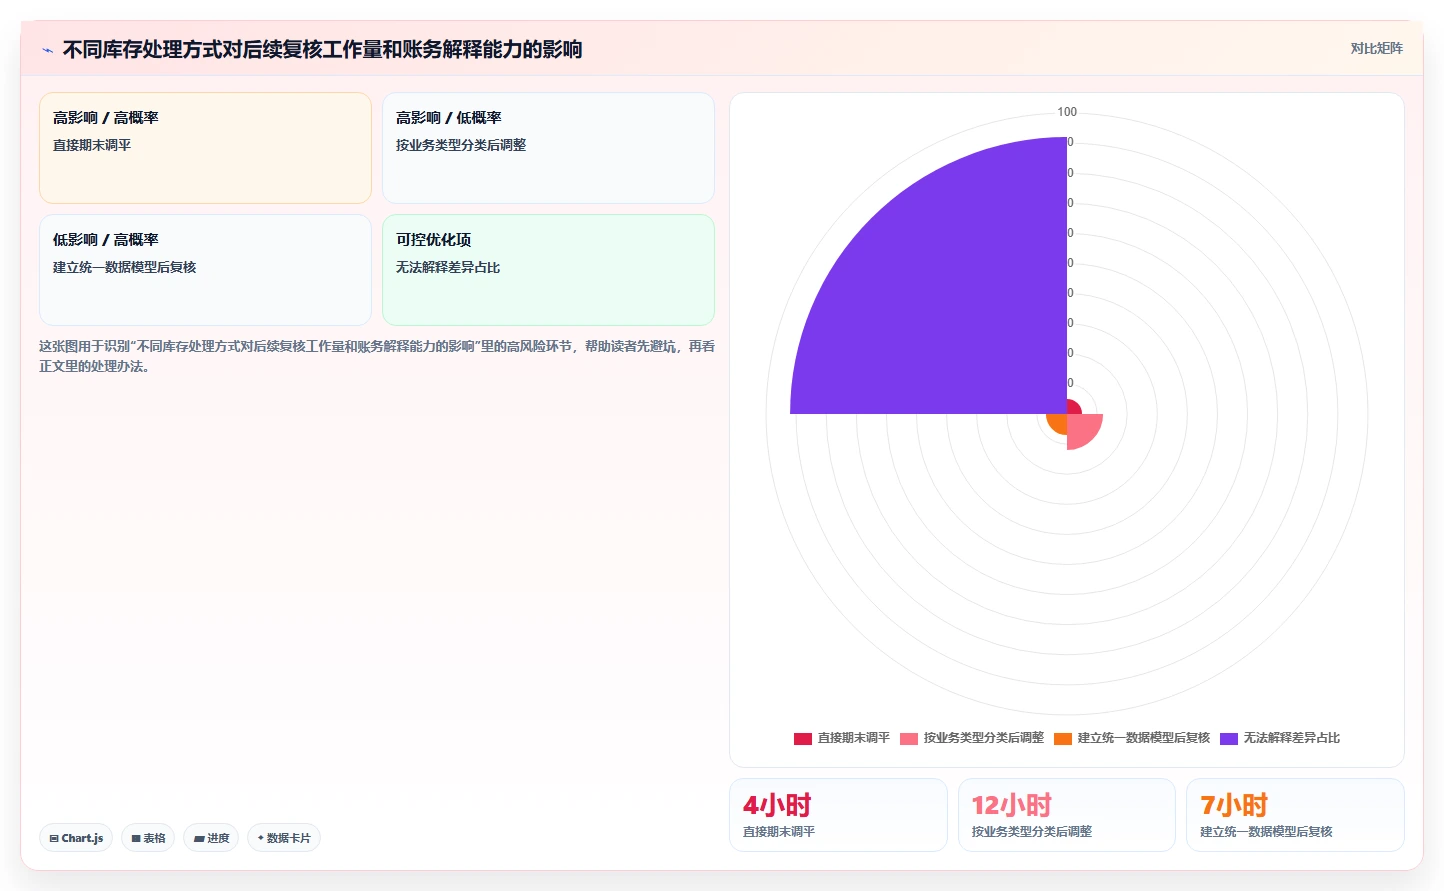Viewport: 1444px width, 891px height.
Task: Click the small icon before the page title
Action: [x=47, y=50]
